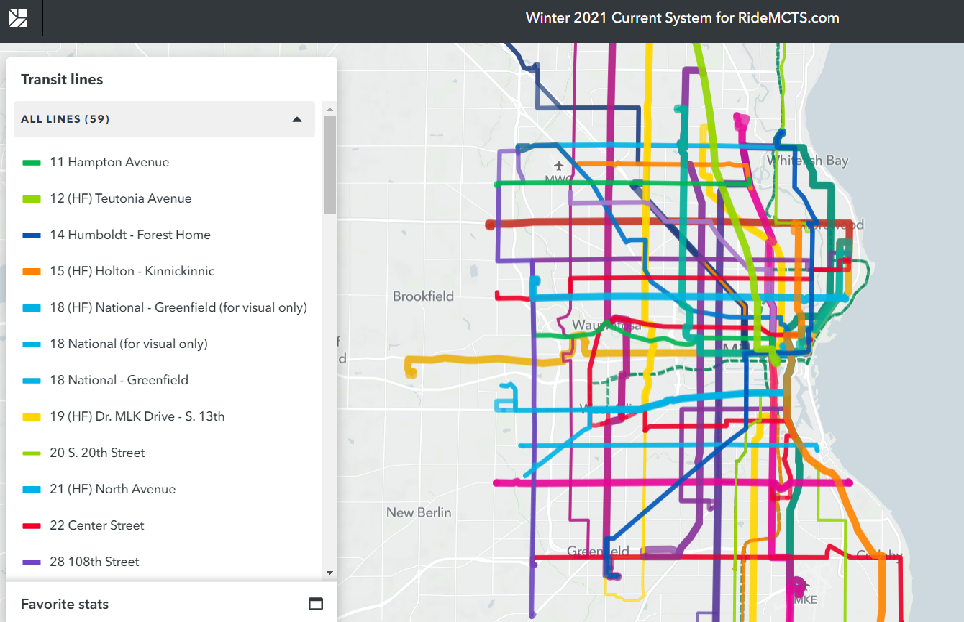Click the Favorite stats panel icon
Screen dimensions: 964x622
[316, 604]
